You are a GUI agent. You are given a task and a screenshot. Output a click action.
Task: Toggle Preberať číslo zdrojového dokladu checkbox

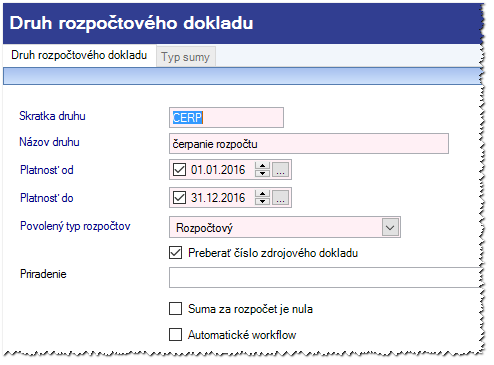[x=176, y=253]
